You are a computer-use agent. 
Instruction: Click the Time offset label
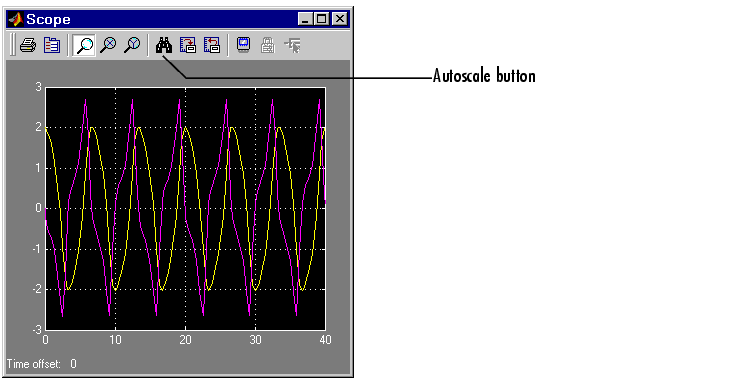tap(34, 364)
